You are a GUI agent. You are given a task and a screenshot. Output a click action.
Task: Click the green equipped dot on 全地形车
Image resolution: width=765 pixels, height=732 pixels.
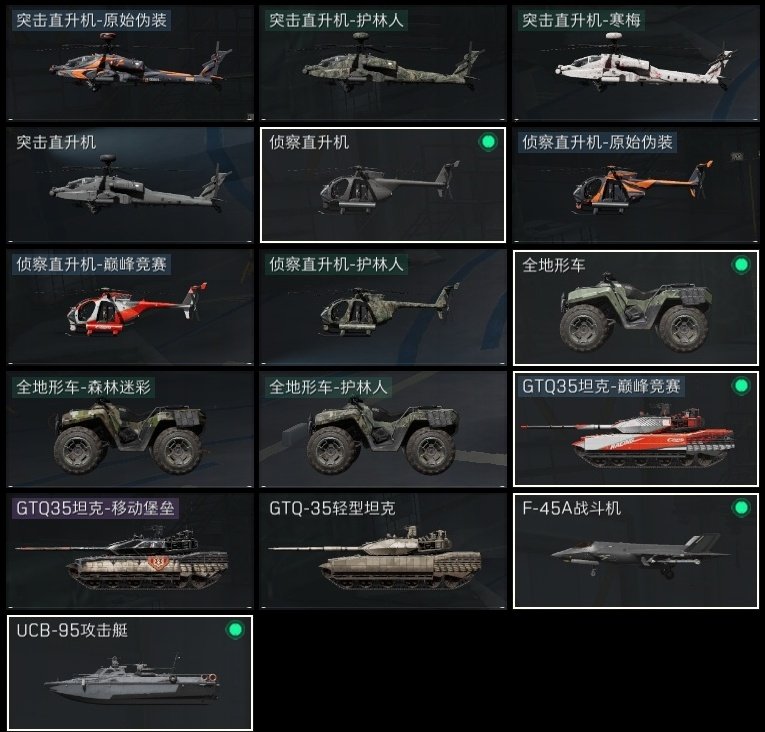point(741,264)
